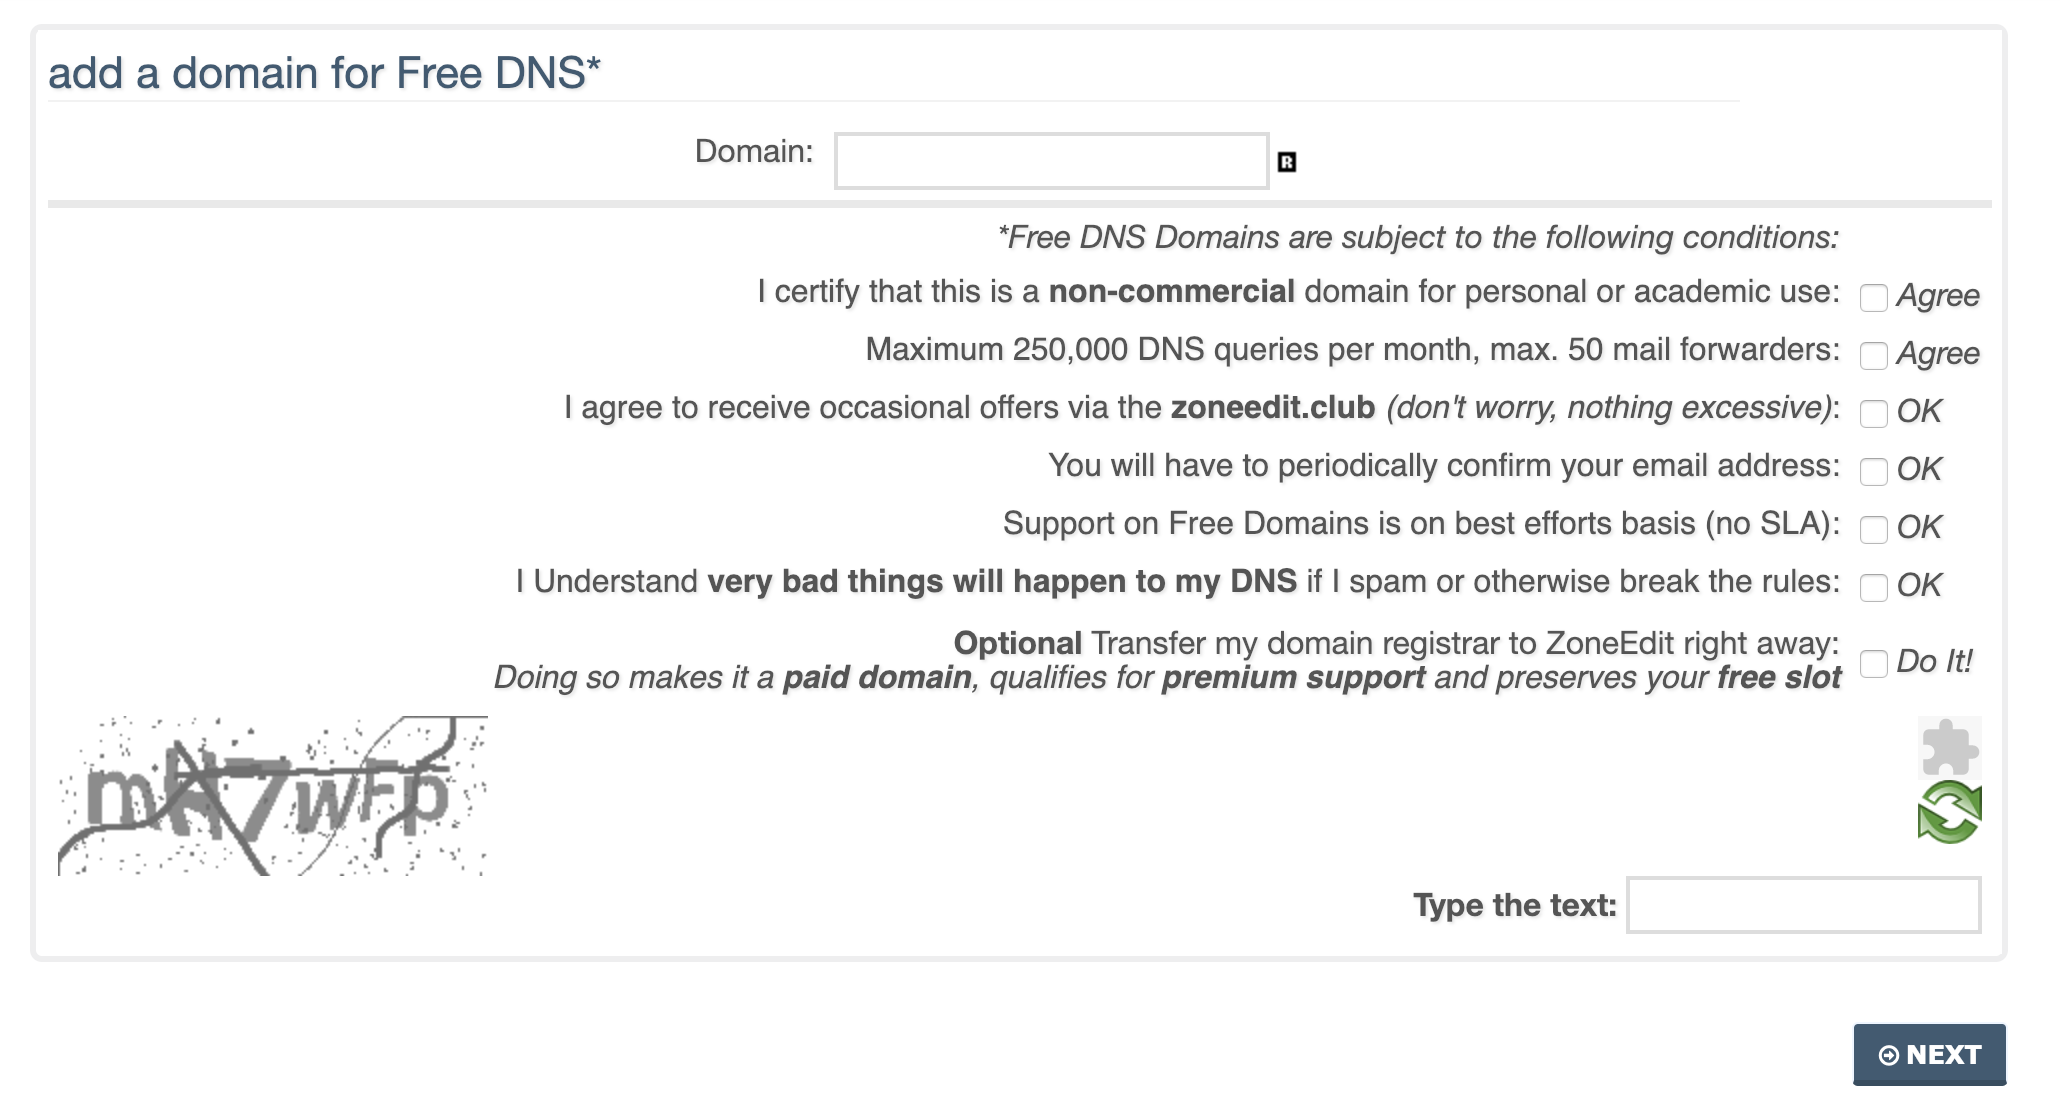Click the 'OK' label for no SLA support
2060x1118 pixels.
1918,528
